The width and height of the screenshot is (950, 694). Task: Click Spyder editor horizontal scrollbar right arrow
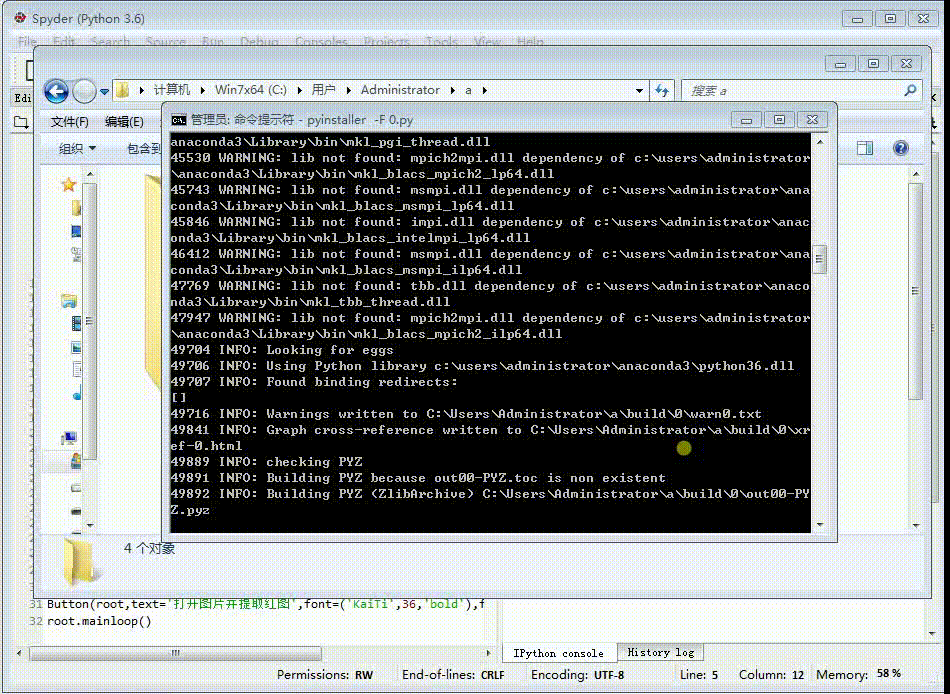(488, 653)
